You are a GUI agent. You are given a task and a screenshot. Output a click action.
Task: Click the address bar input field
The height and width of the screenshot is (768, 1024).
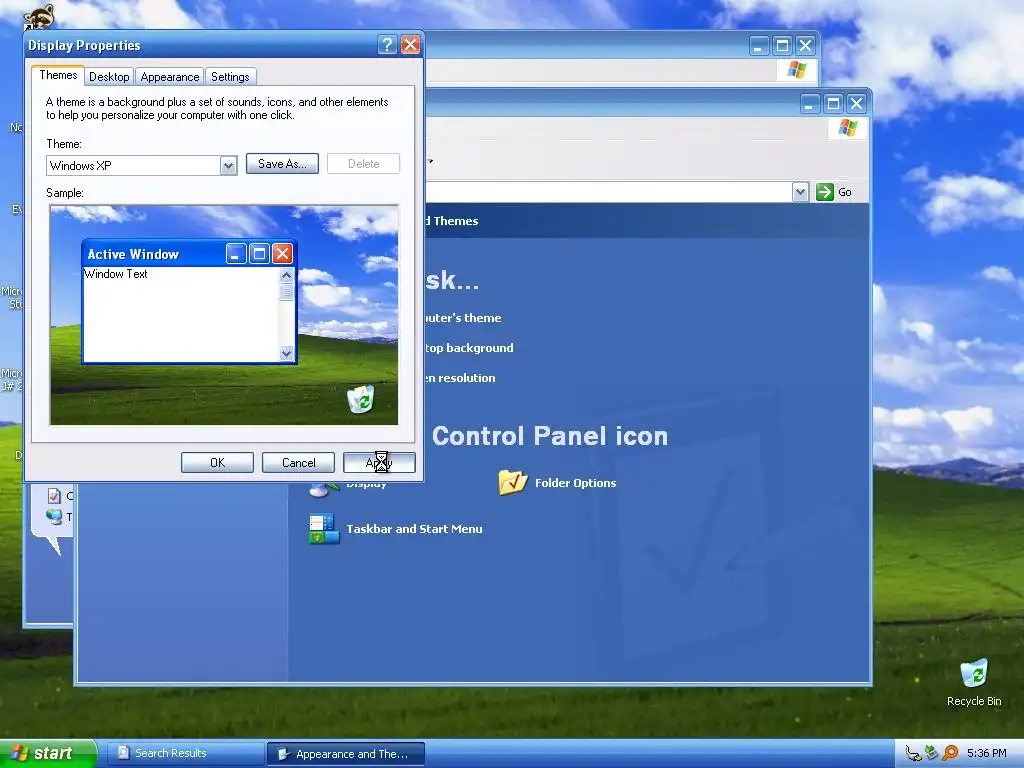coord(607,192)
